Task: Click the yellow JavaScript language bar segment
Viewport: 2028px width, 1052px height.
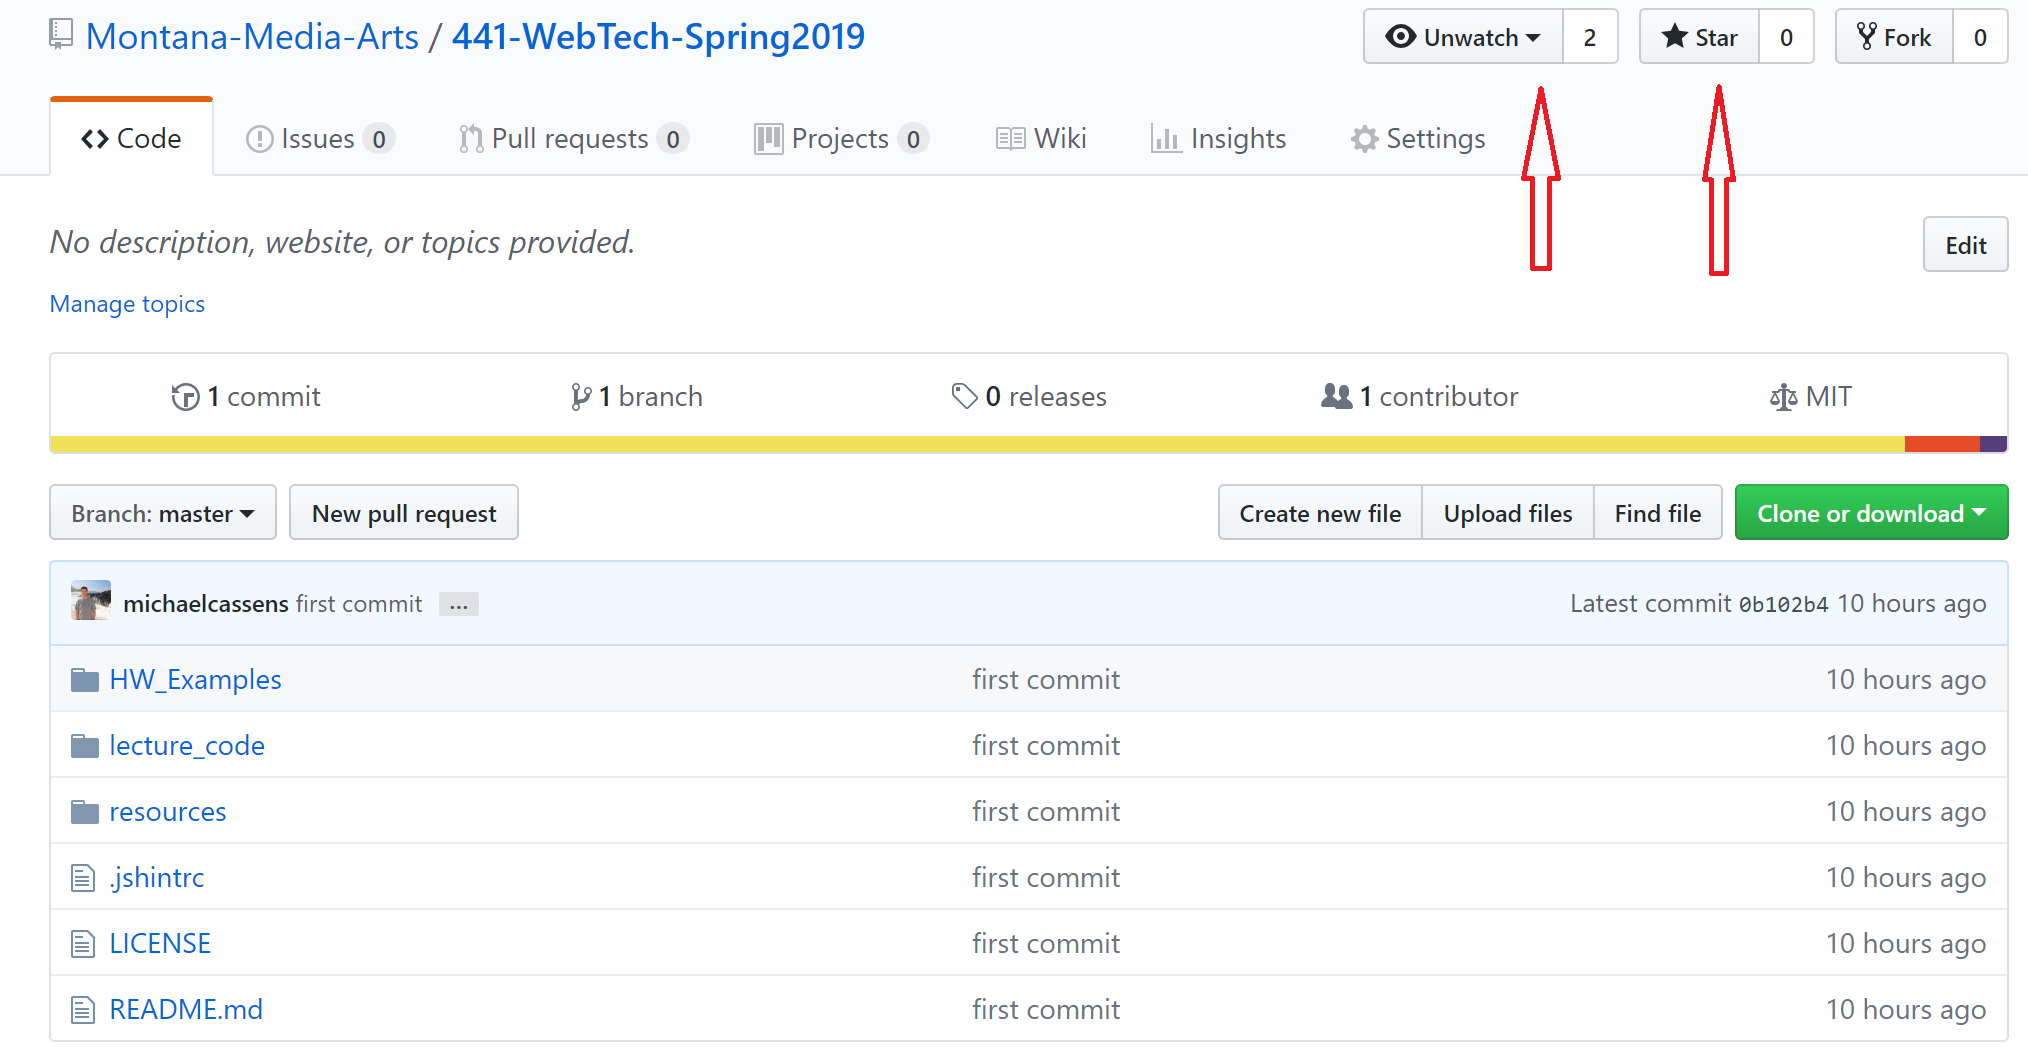Action: [977, 444]
